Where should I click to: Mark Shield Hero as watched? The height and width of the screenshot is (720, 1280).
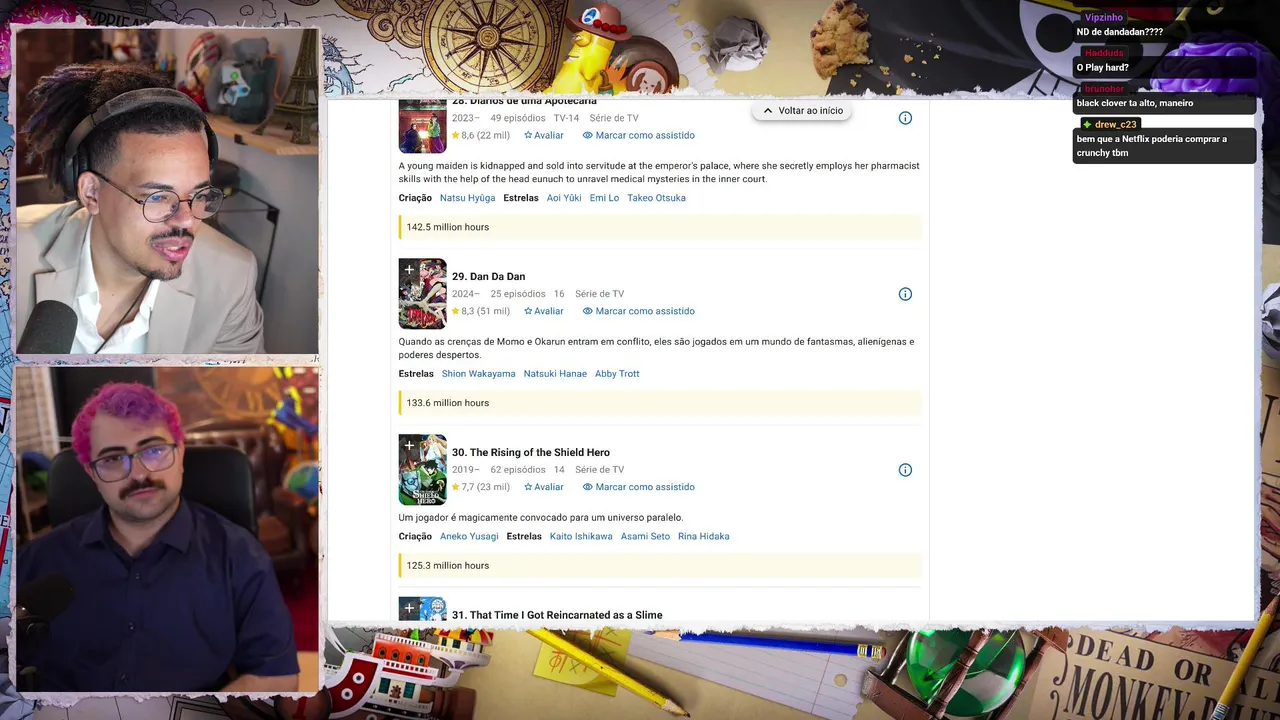pos(638,487)
